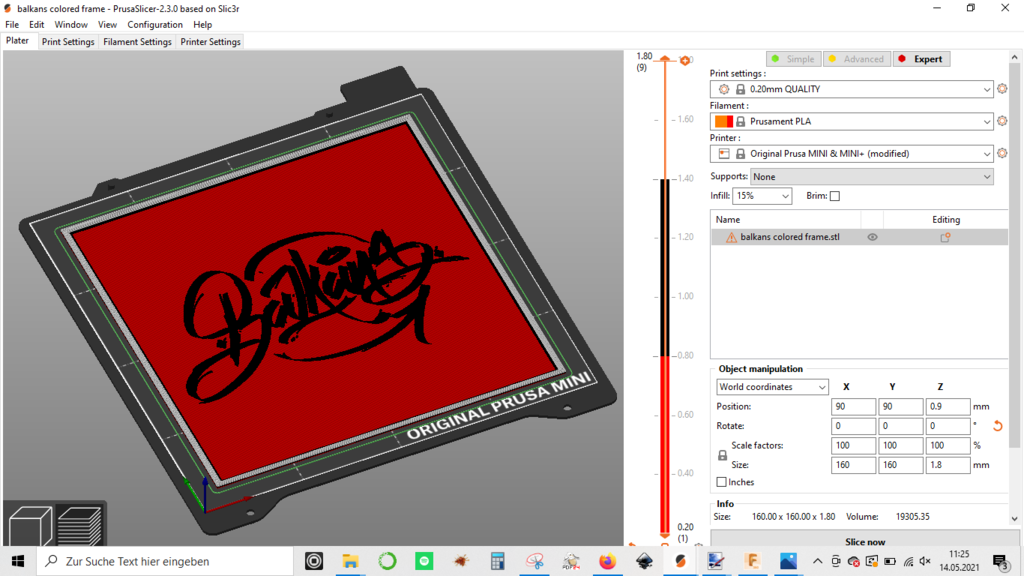Click the reset rotation arrow icon
The image size is (1024, 576).
point(998,426)
